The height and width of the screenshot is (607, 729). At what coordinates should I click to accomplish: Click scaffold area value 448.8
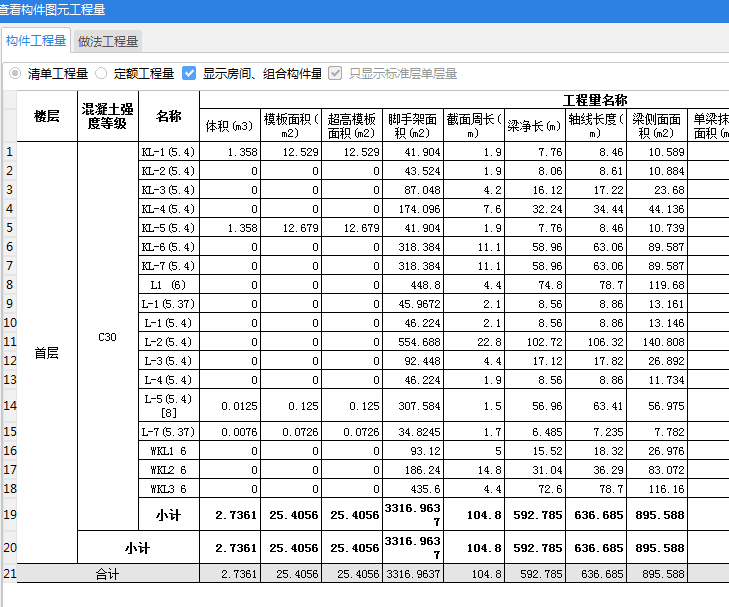tap(412, 285)
